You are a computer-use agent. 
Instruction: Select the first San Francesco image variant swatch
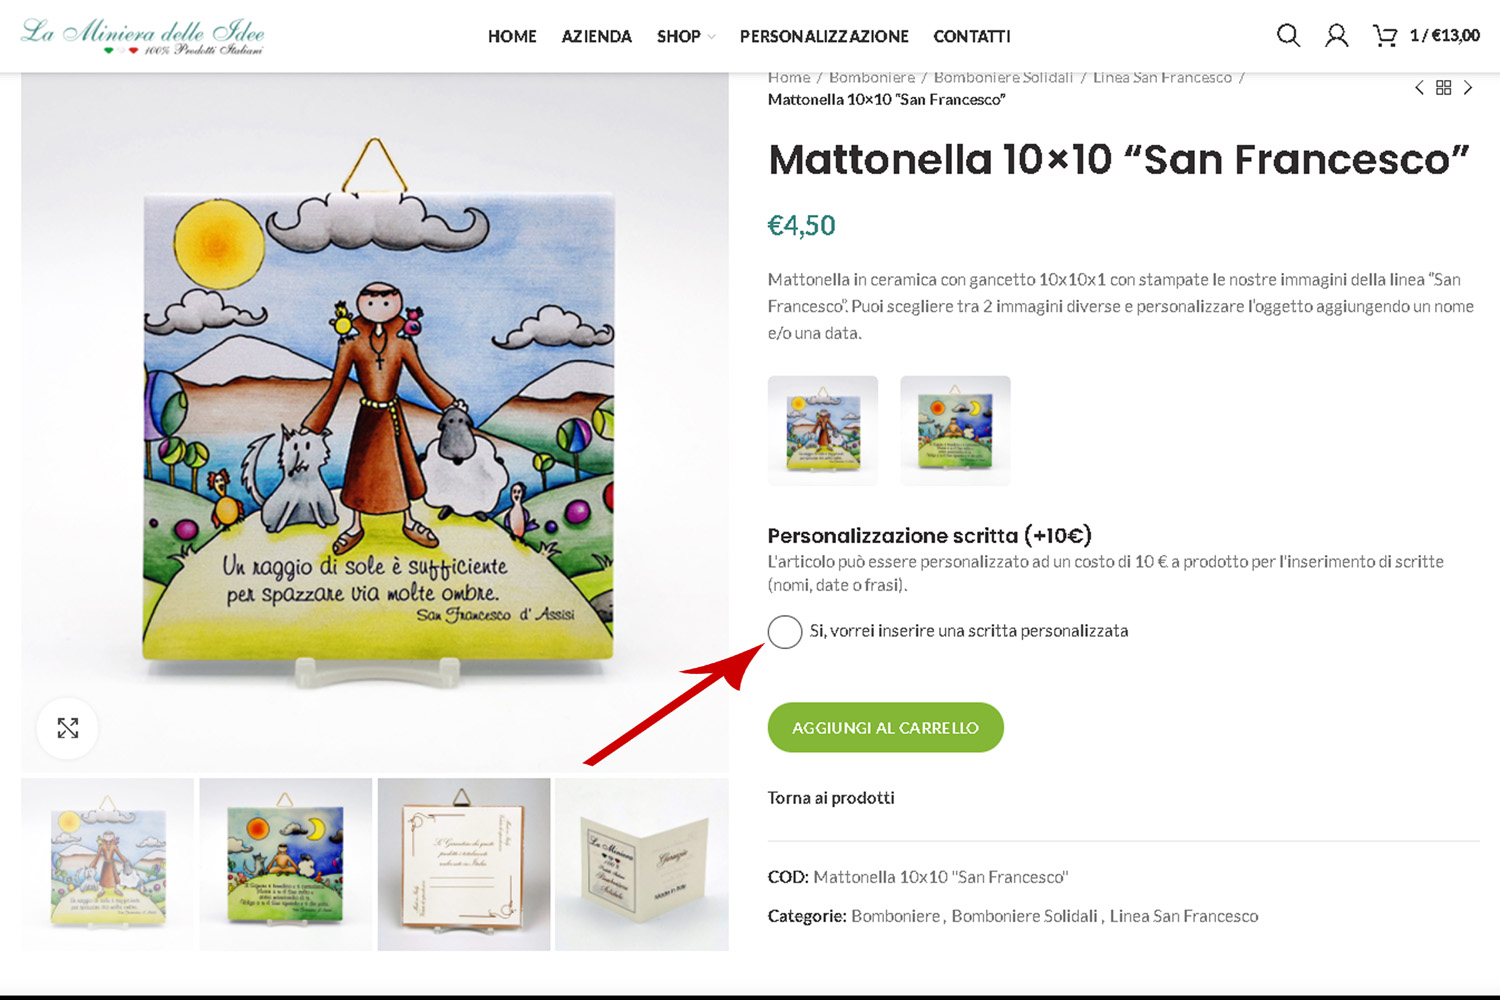pos(823,431)
